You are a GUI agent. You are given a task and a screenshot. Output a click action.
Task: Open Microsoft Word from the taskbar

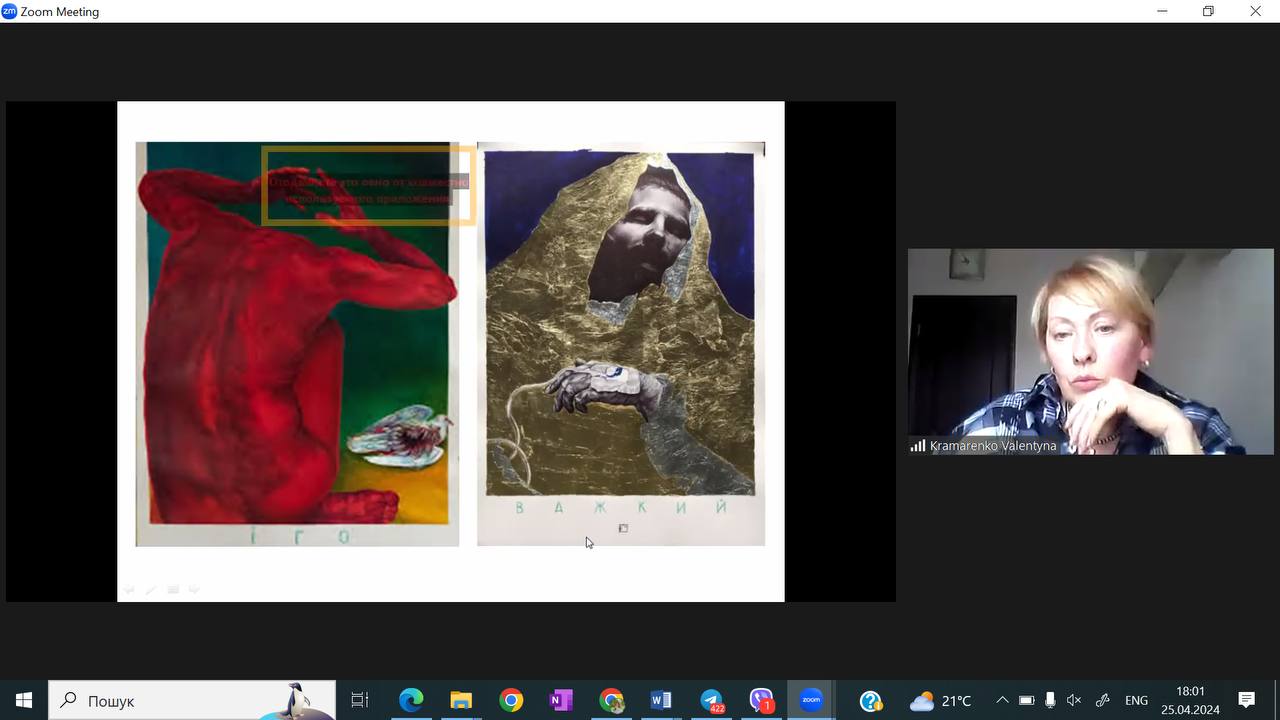click(661, 700)
